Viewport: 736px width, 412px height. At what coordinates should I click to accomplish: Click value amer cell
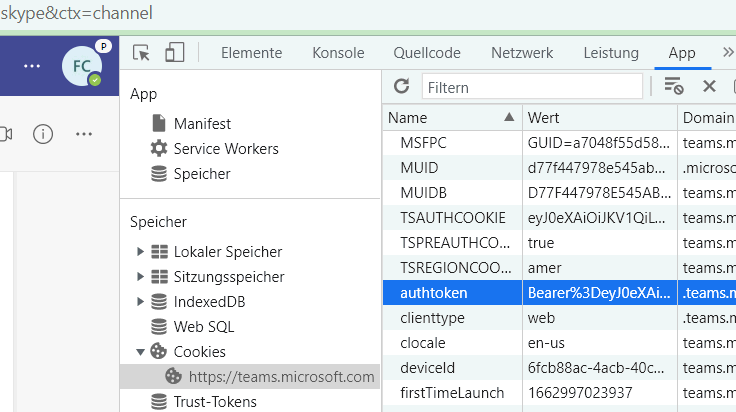(x=599, y=267)
